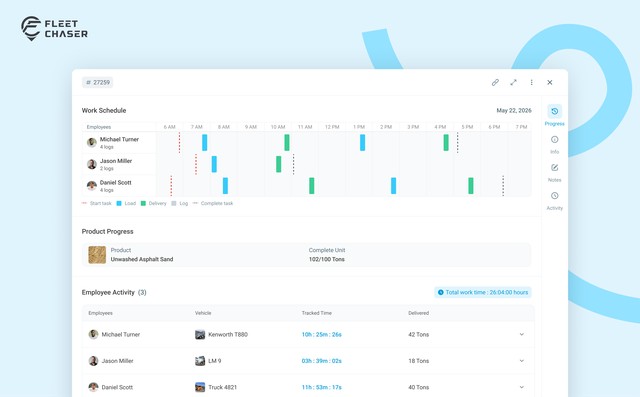The image size is (640, 397).
Task: Click the #27259 ID tag
Action: click(x=98, y=82)
